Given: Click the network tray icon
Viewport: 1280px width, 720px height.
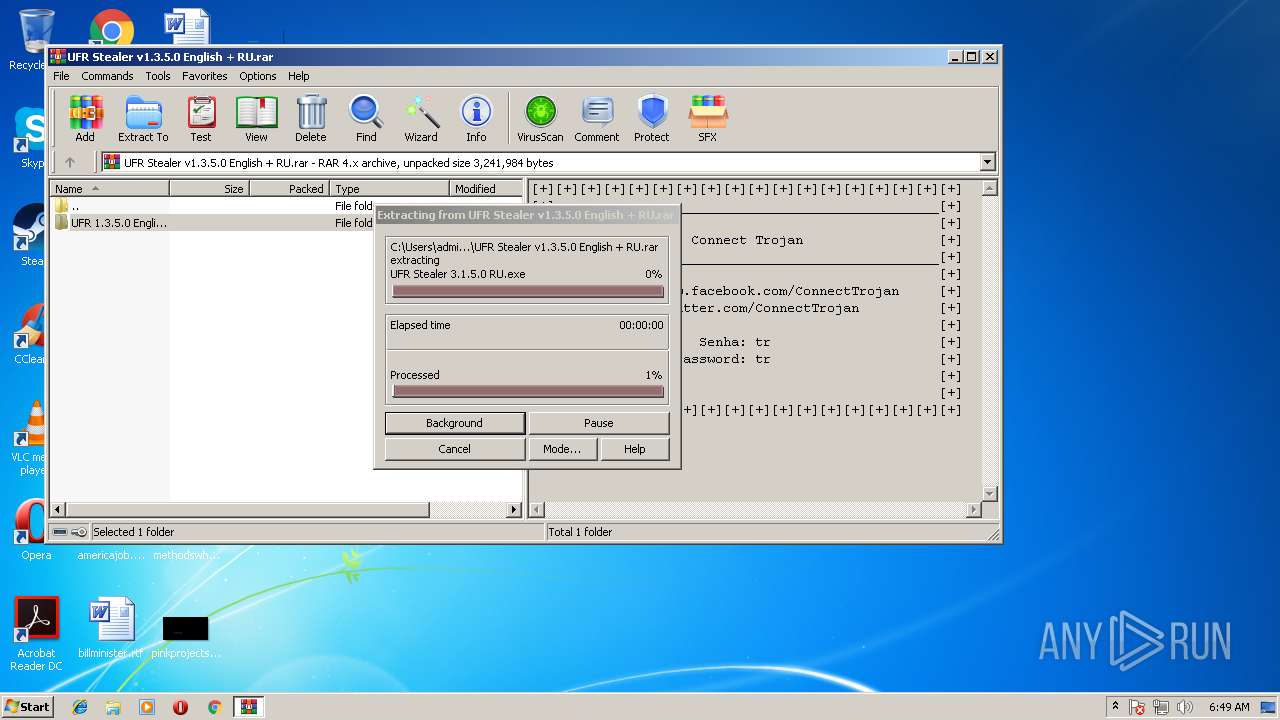Looking at the screenshot, I should pos(1161,707).
